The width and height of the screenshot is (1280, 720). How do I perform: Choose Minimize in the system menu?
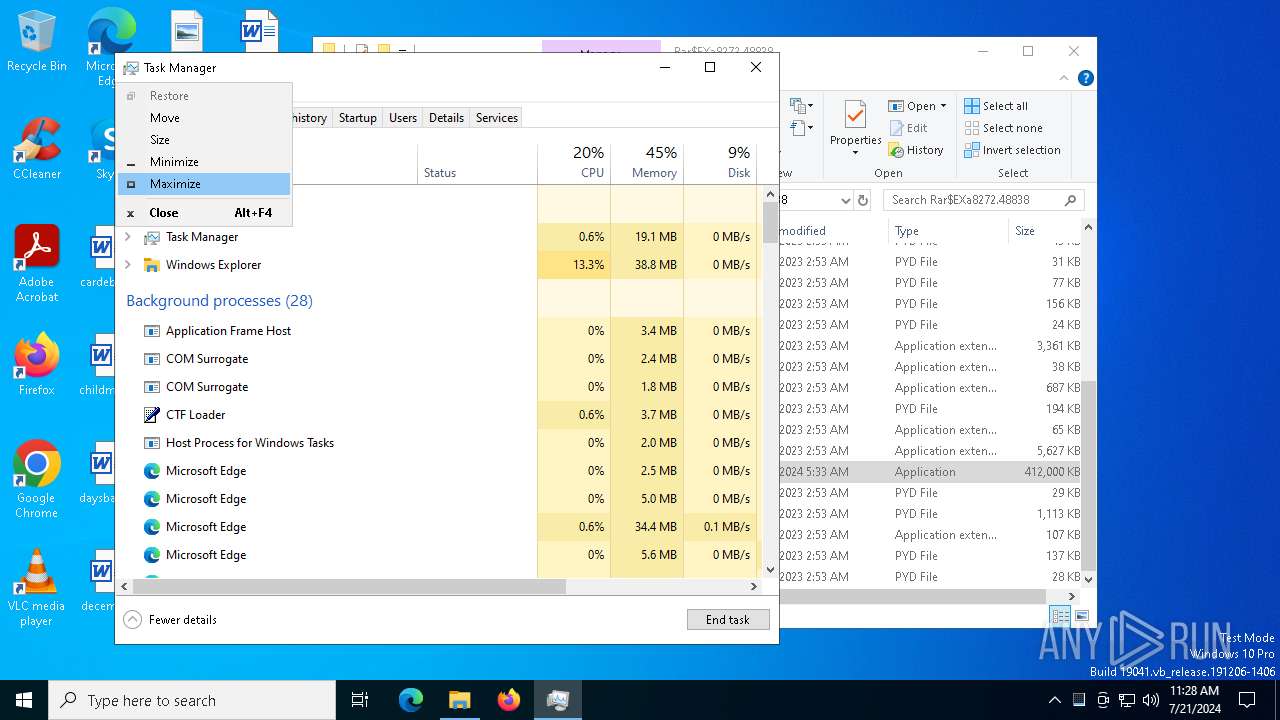(x=204, y=162)
